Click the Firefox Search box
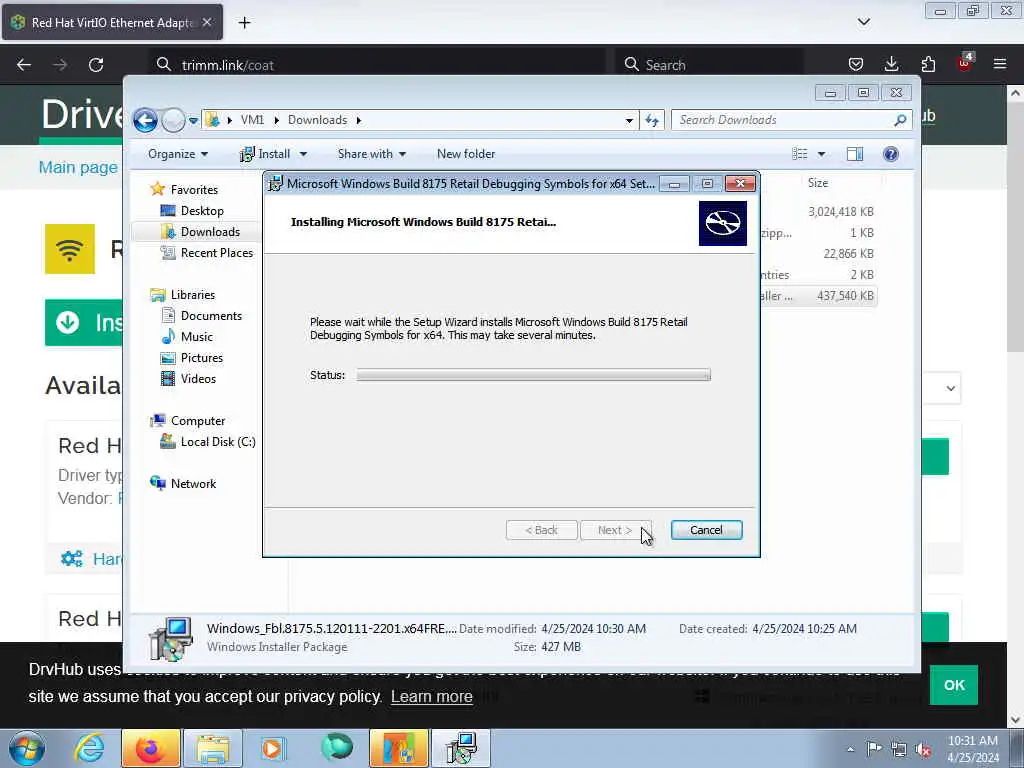 709,65
